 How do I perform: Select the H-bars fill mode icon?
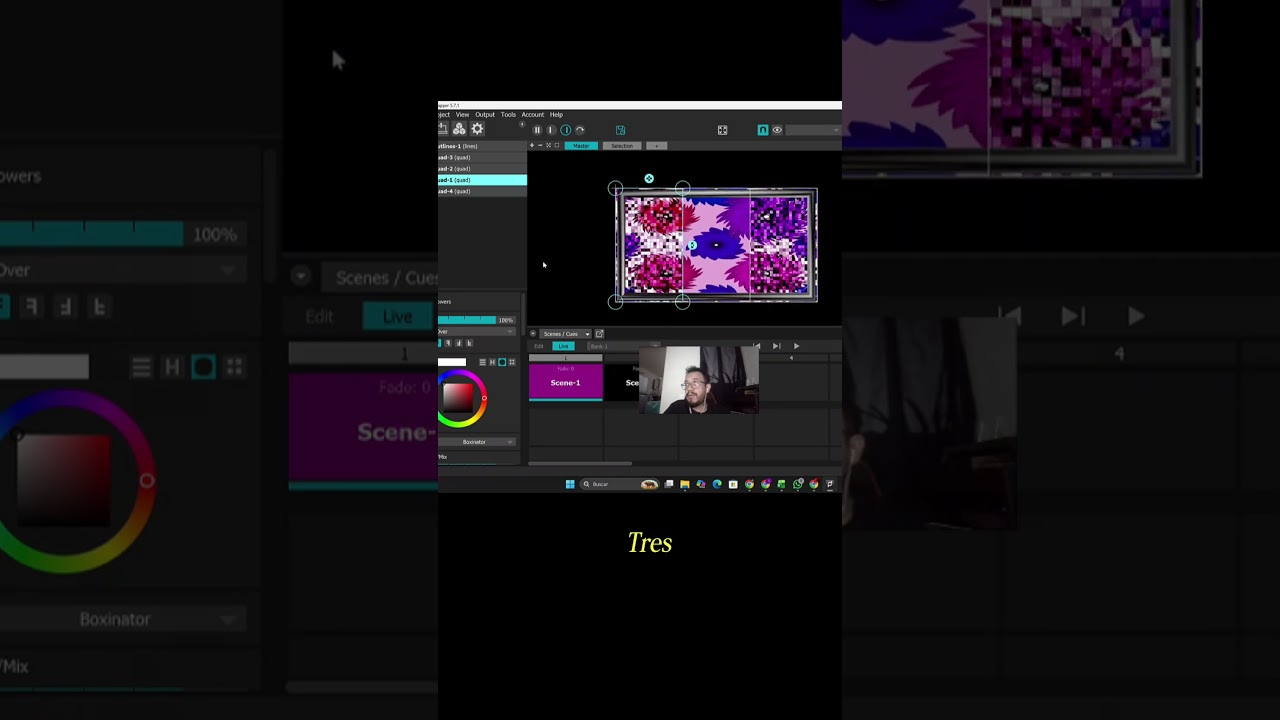pos(492,362)
